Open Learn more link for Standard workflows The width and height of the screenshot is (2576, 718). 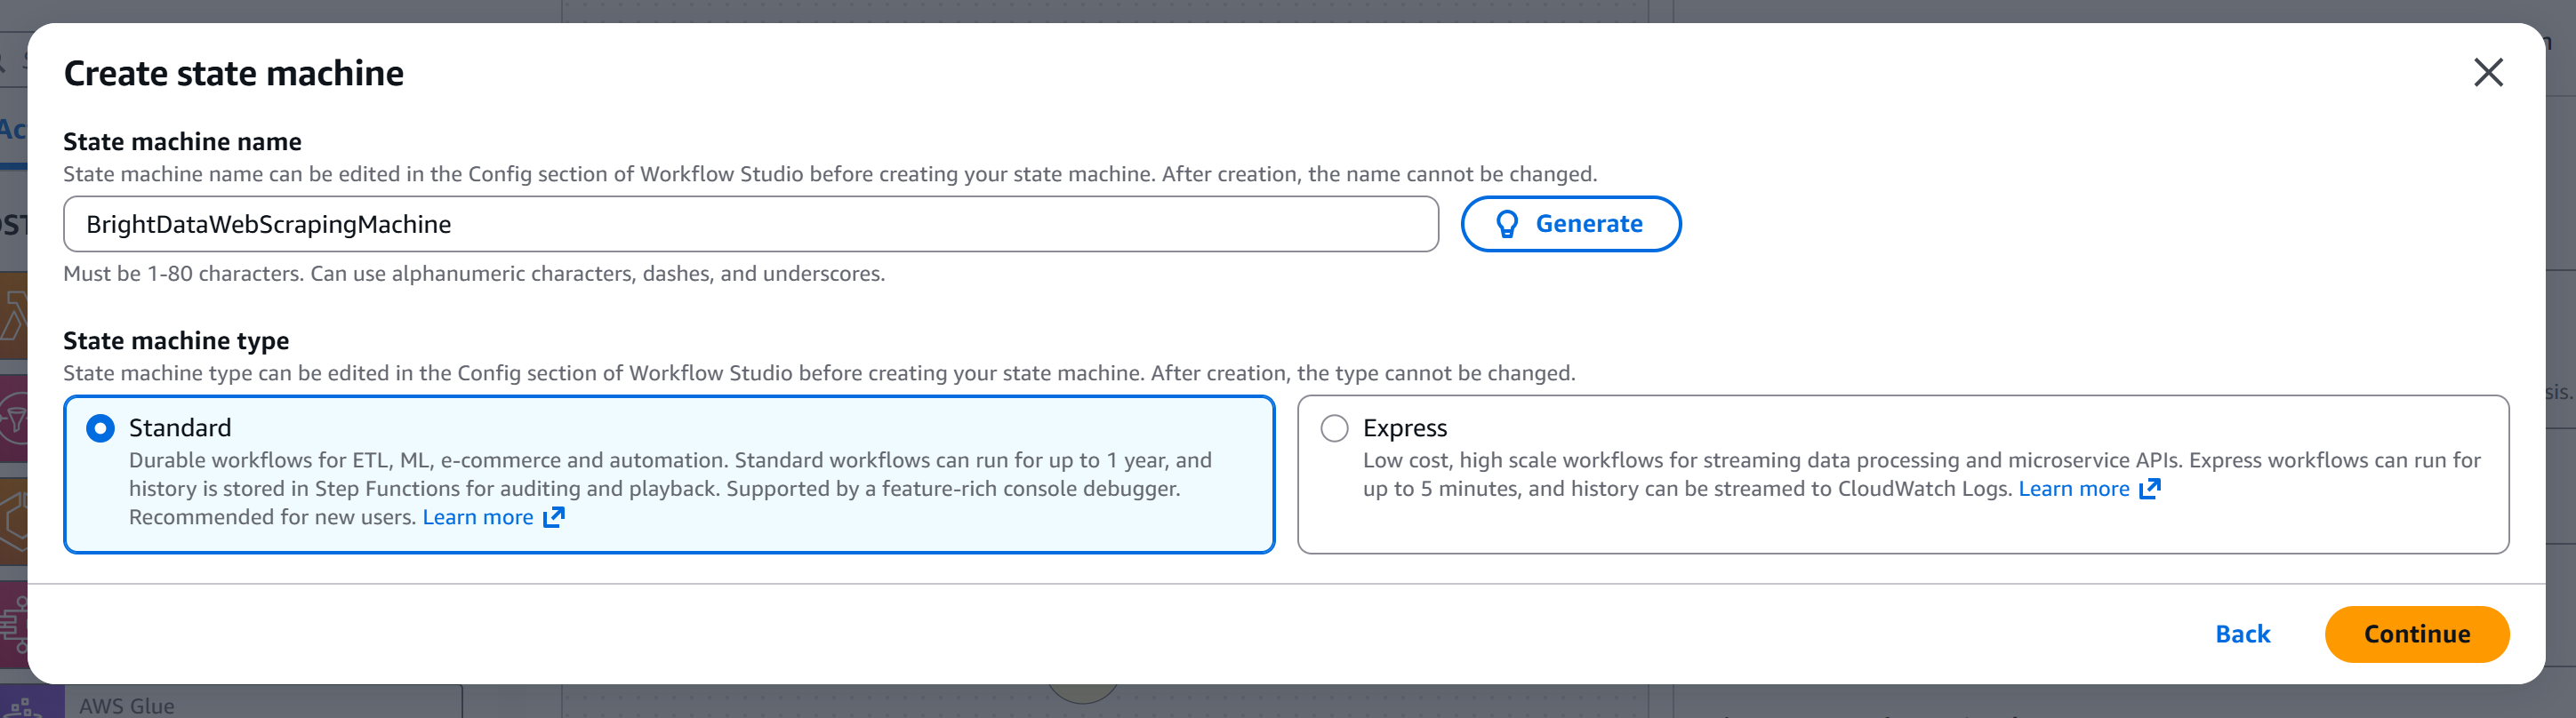coord(478,517)
